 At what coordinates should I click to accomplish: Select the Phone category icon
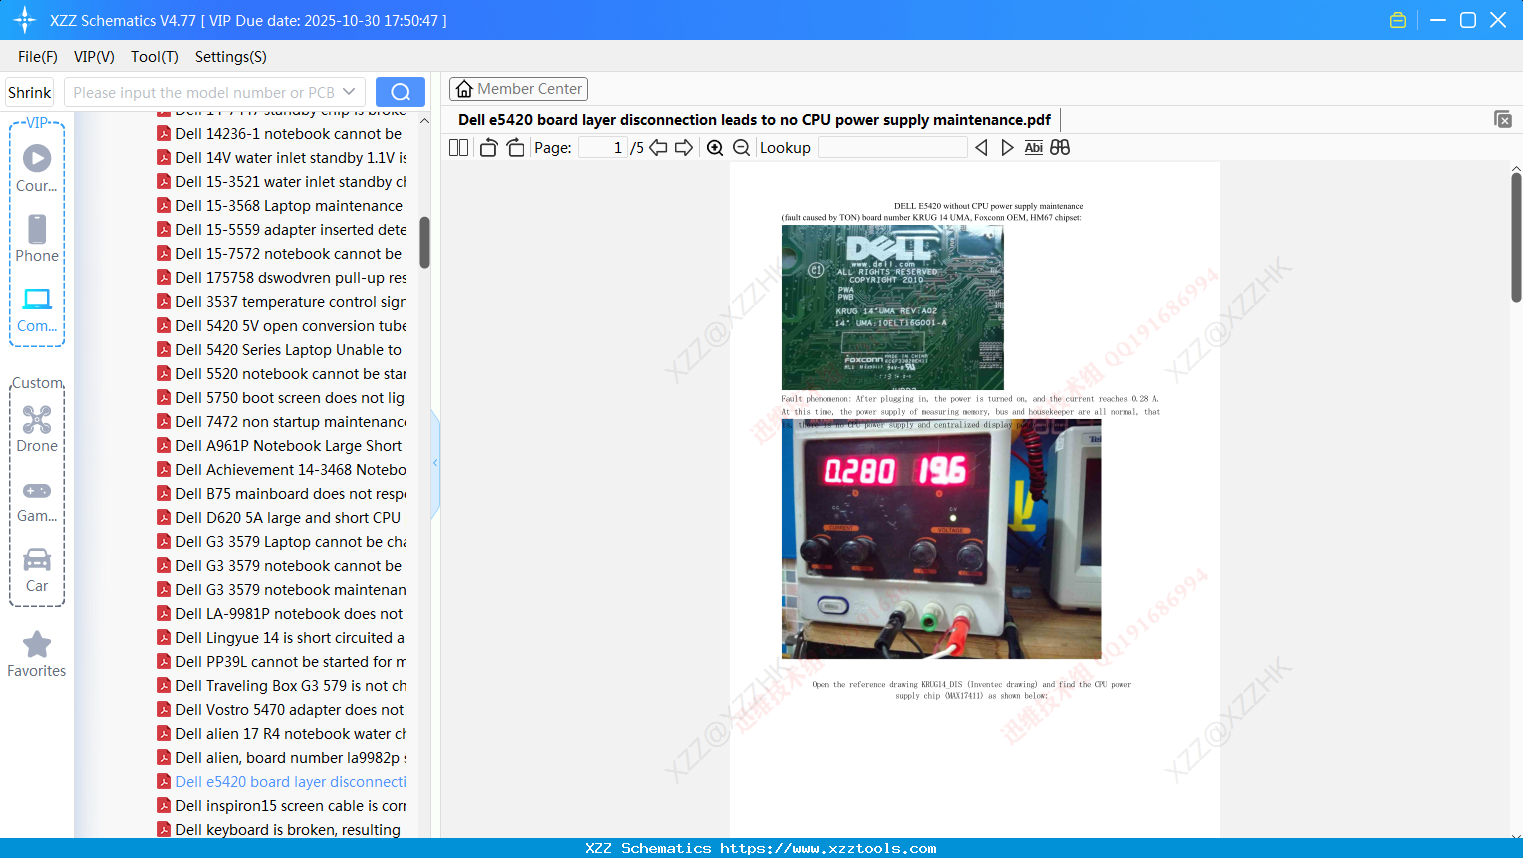point(37,229)
